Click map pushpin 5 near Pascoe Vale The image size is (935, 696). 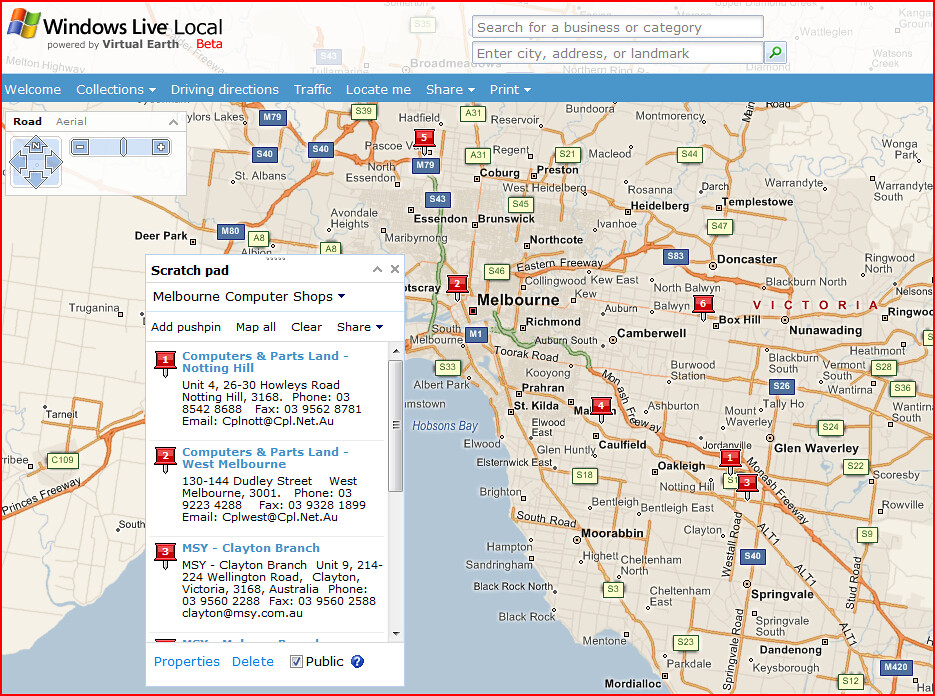pos(424,142)
